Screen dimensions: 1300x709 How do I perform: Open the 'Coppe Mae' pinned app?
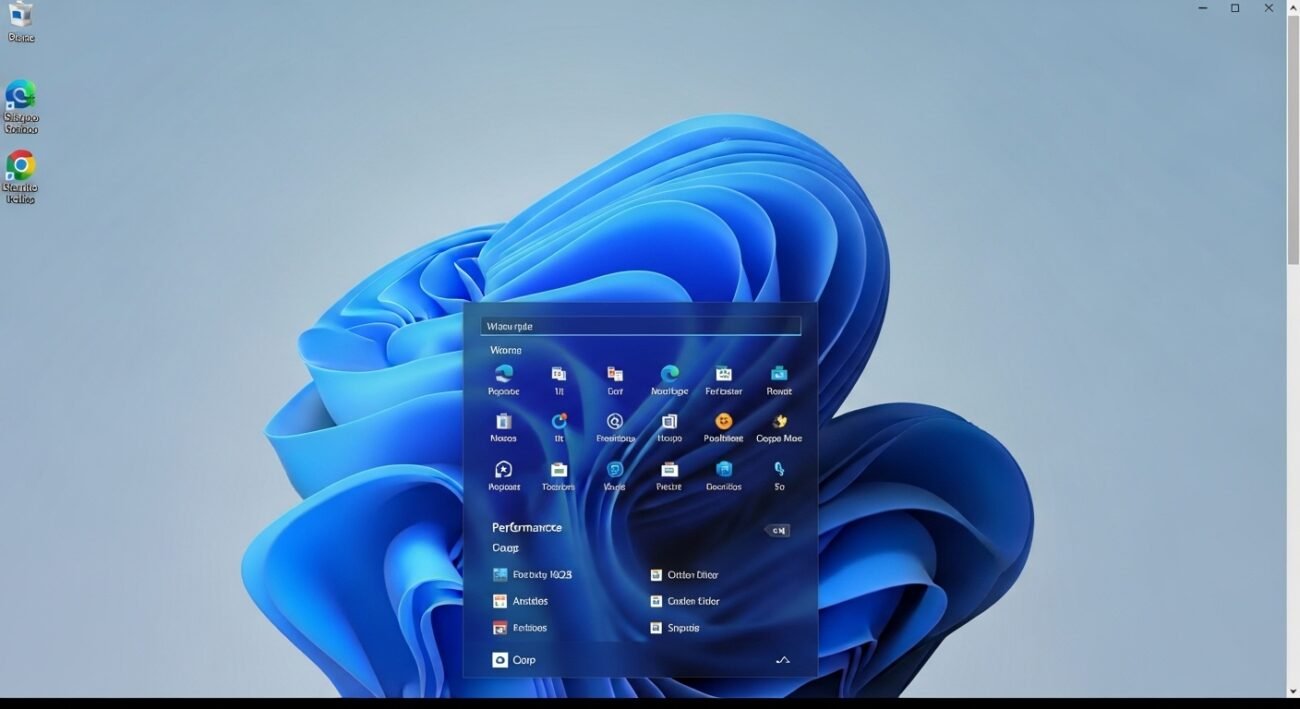tap(779, 422)
